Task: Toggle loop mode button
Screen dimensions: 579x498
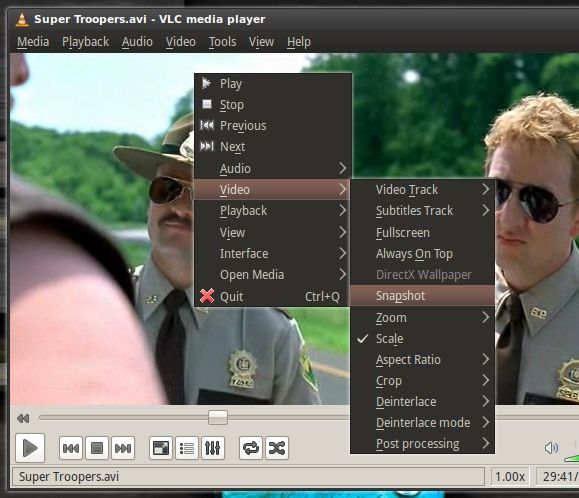Action: point(251,448)
